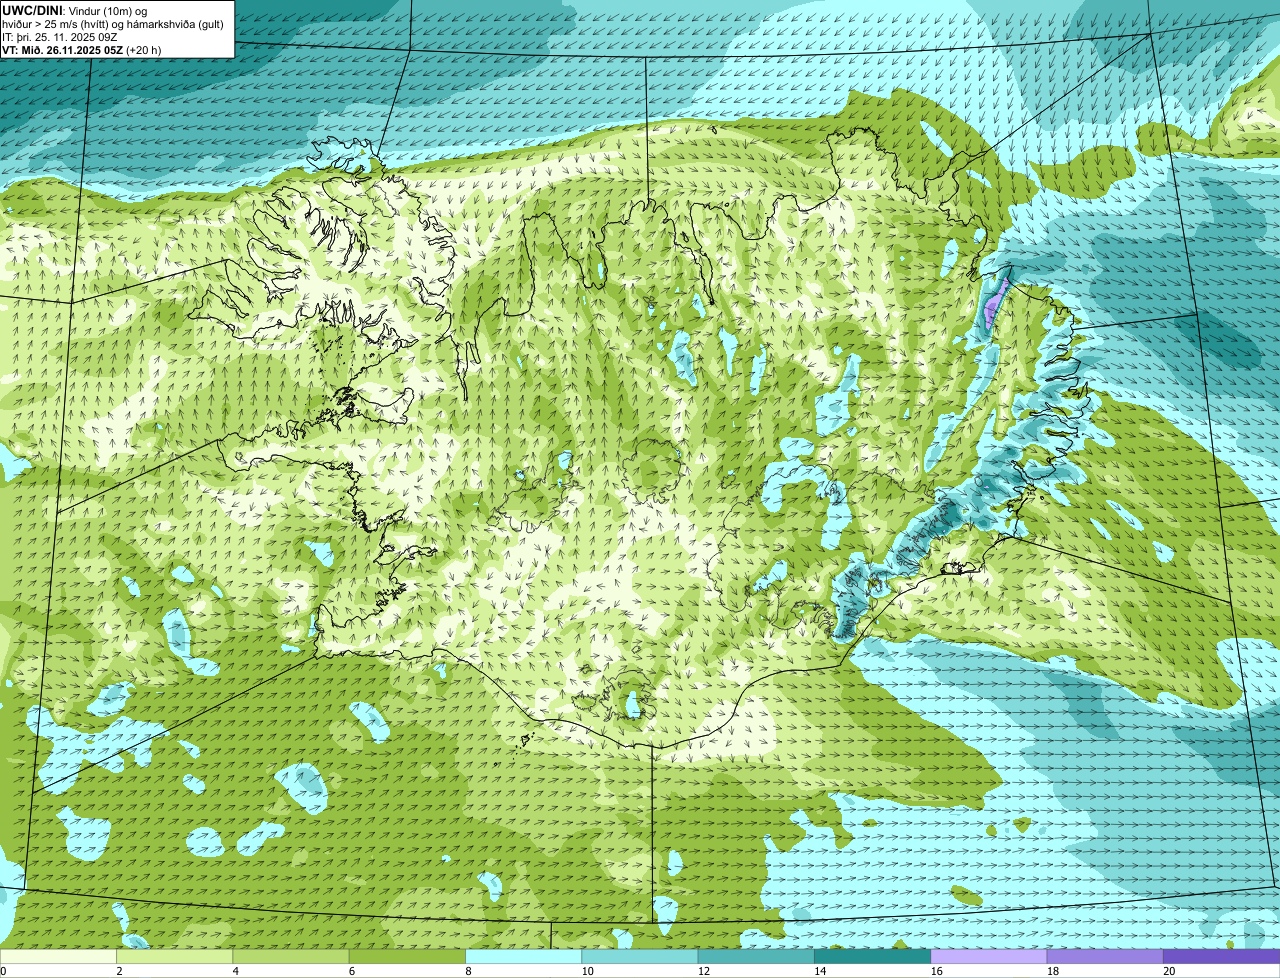Click the '0' scale label
This screenshot has height=978, width=1280.
[3, 971]
